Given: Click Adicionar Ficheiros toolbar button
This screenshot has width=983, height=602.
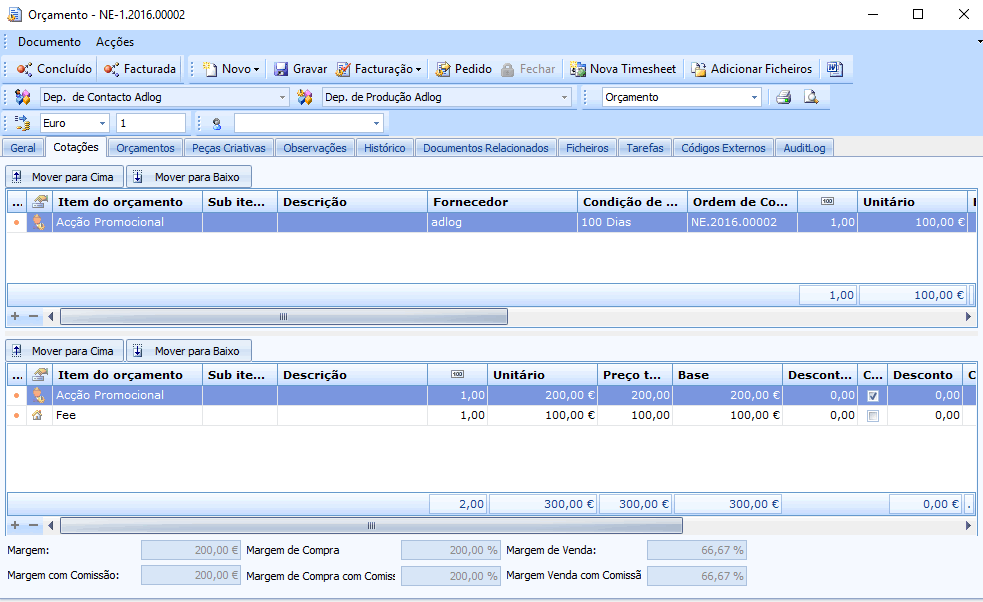Looking at the screenshot, I should tap(751, 69).
